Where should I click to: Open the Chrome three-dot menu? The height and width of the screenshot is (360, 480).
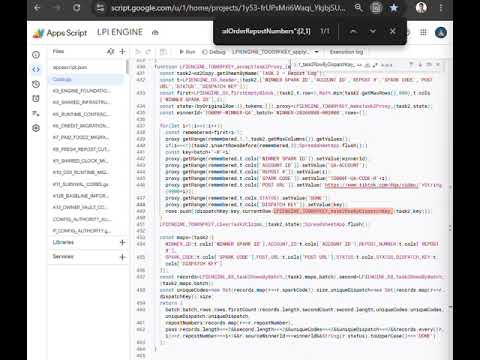tap(441, 7)
